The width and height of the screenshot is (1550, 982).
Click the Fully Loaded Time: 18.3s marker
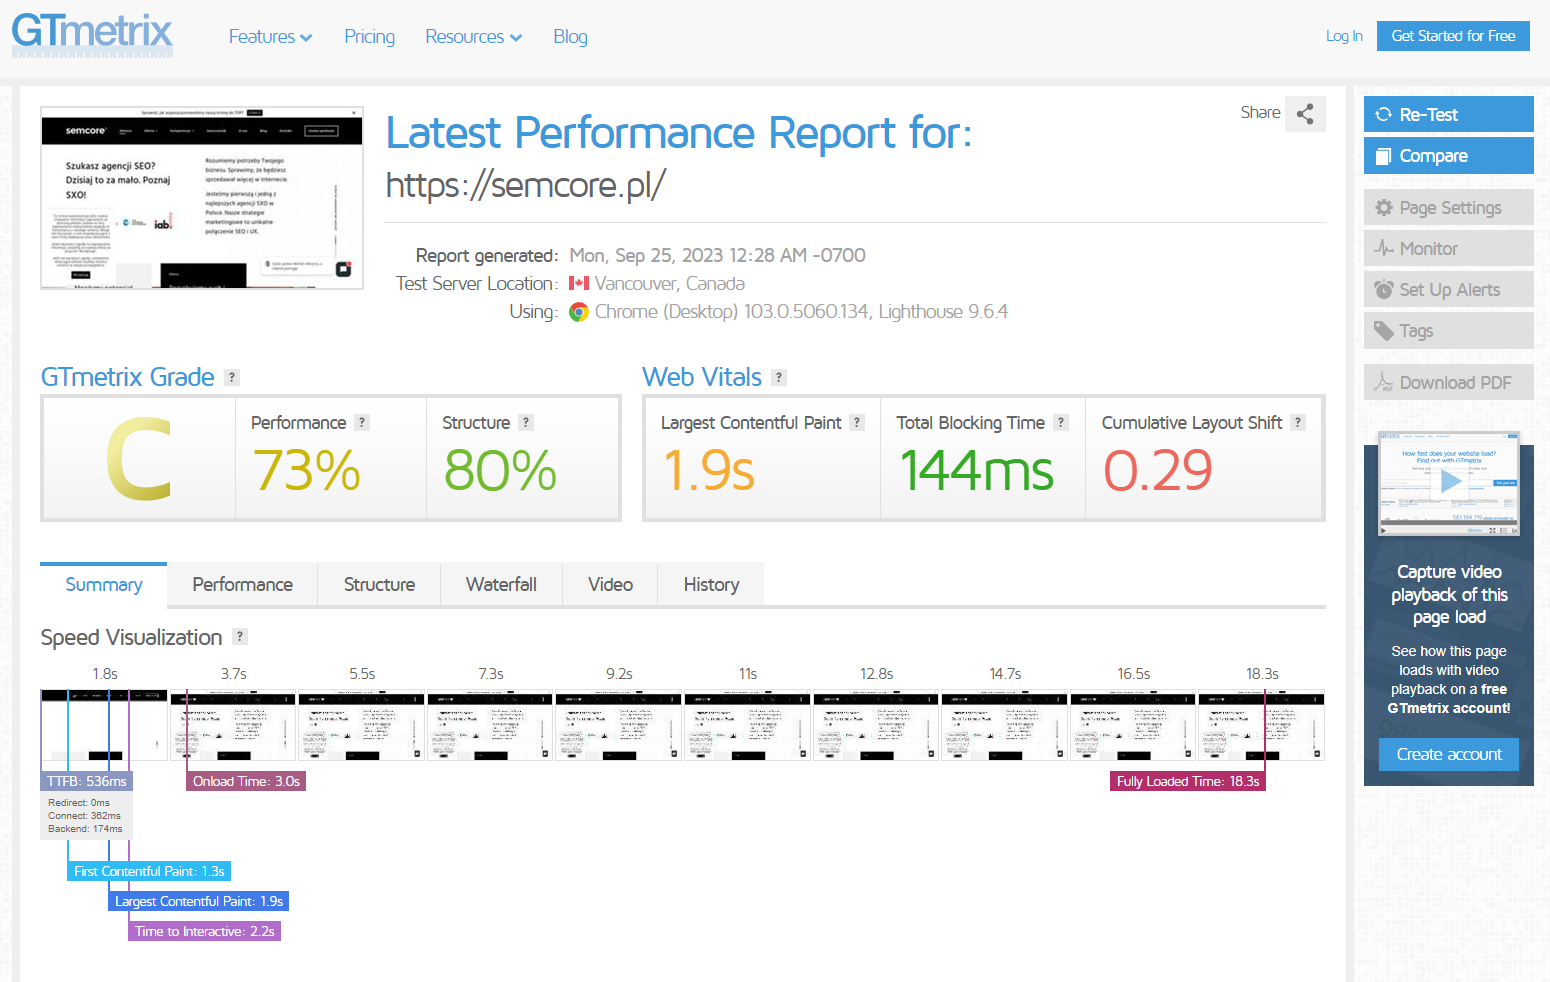(x=1188, y=781)
